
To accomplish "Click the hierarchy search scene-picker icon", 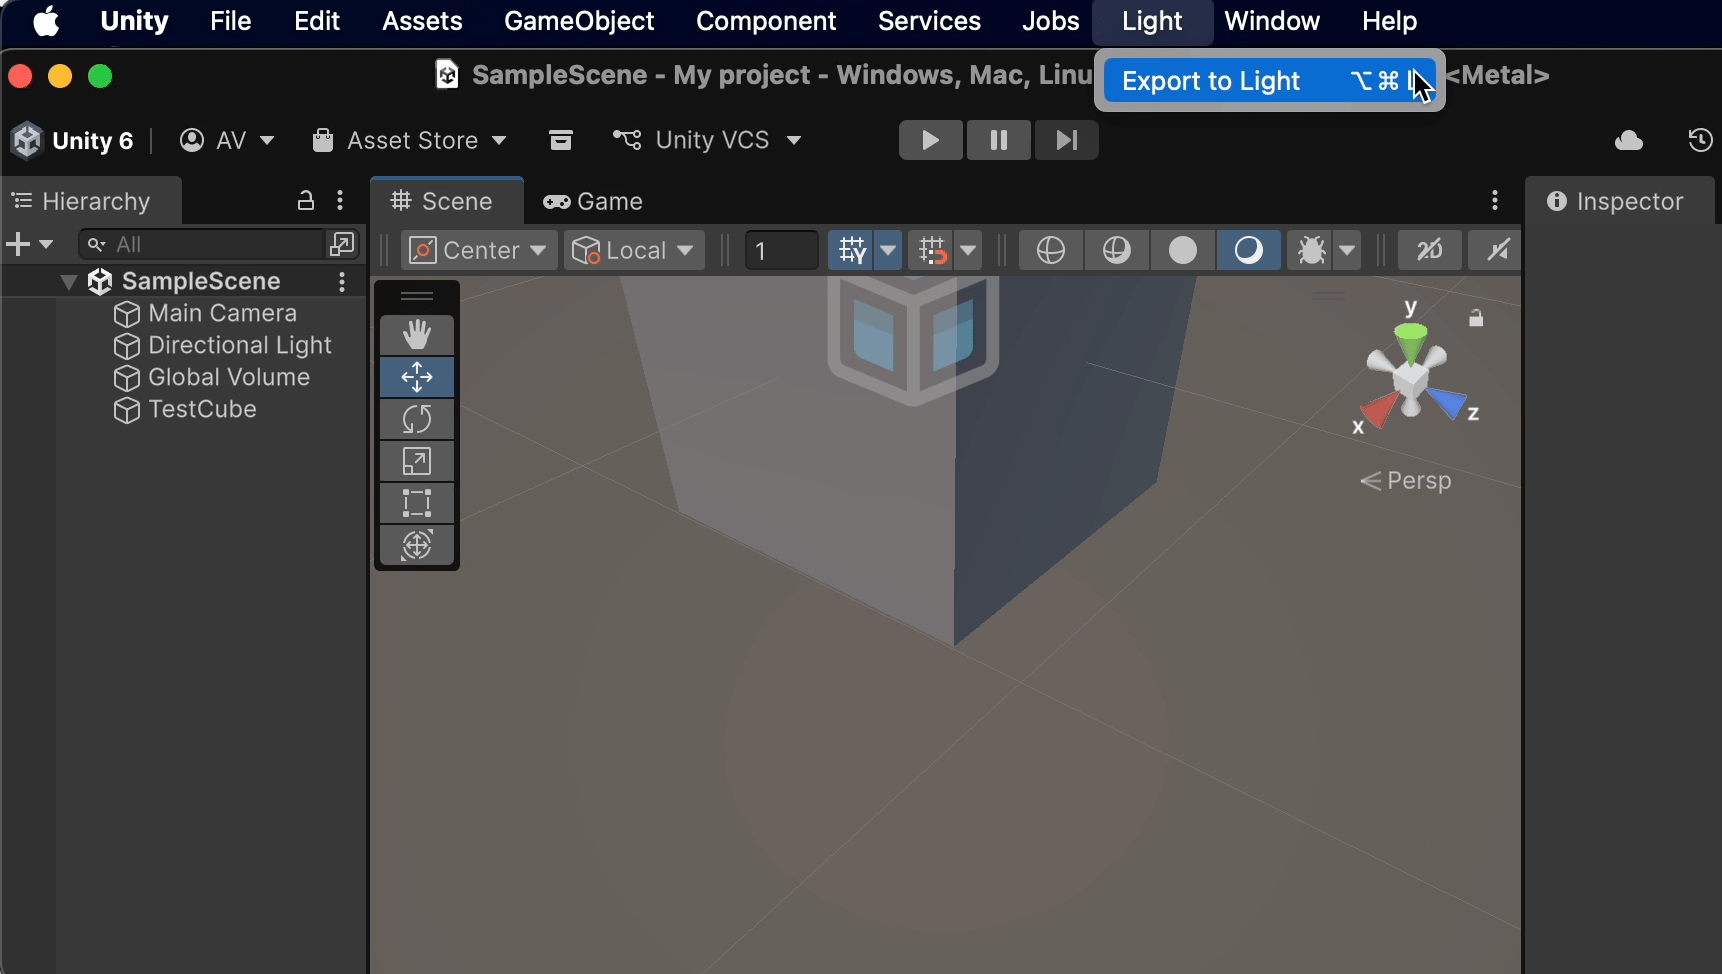I will pos(342,244).
